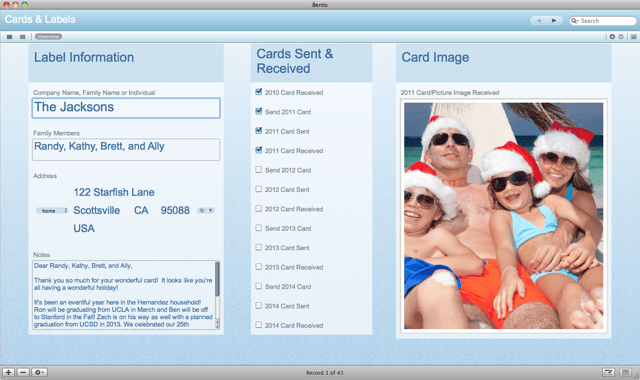Go to the next record arrow

coord(554,20)
